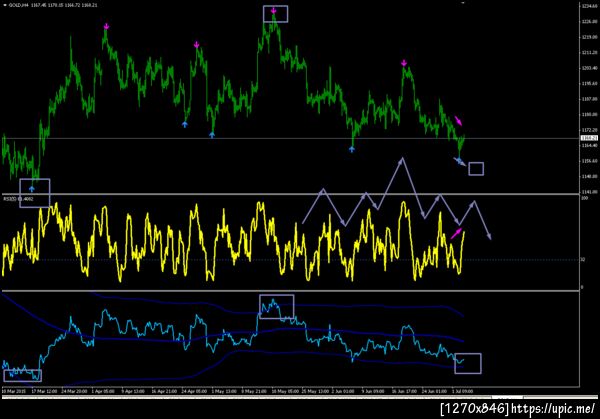Viewport: 600px width, 419px height.
Task: Click the 1187.80 price axis label
Action: click(x=590, y=99)
